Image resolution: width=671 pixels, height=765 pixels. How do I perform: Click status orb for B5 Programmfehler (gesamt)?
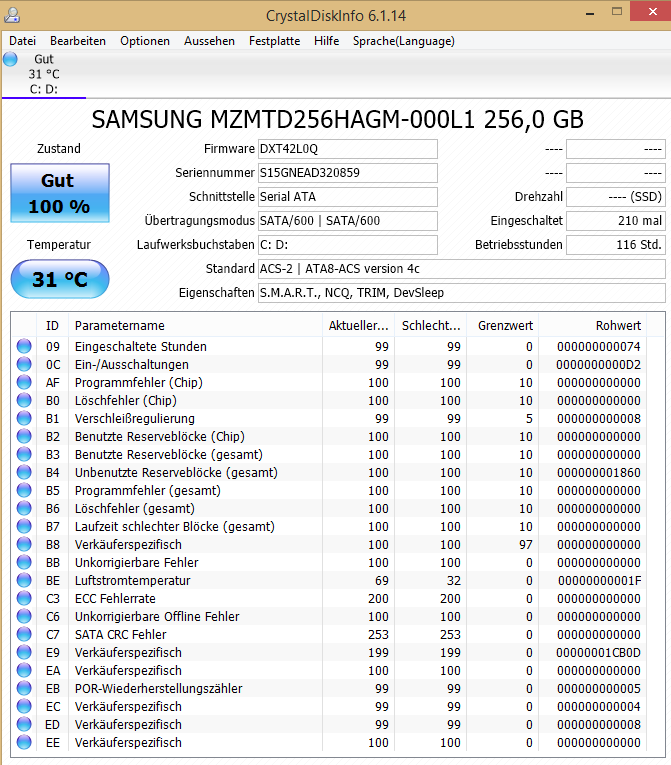pyautogui.click(x=24, y=490)
